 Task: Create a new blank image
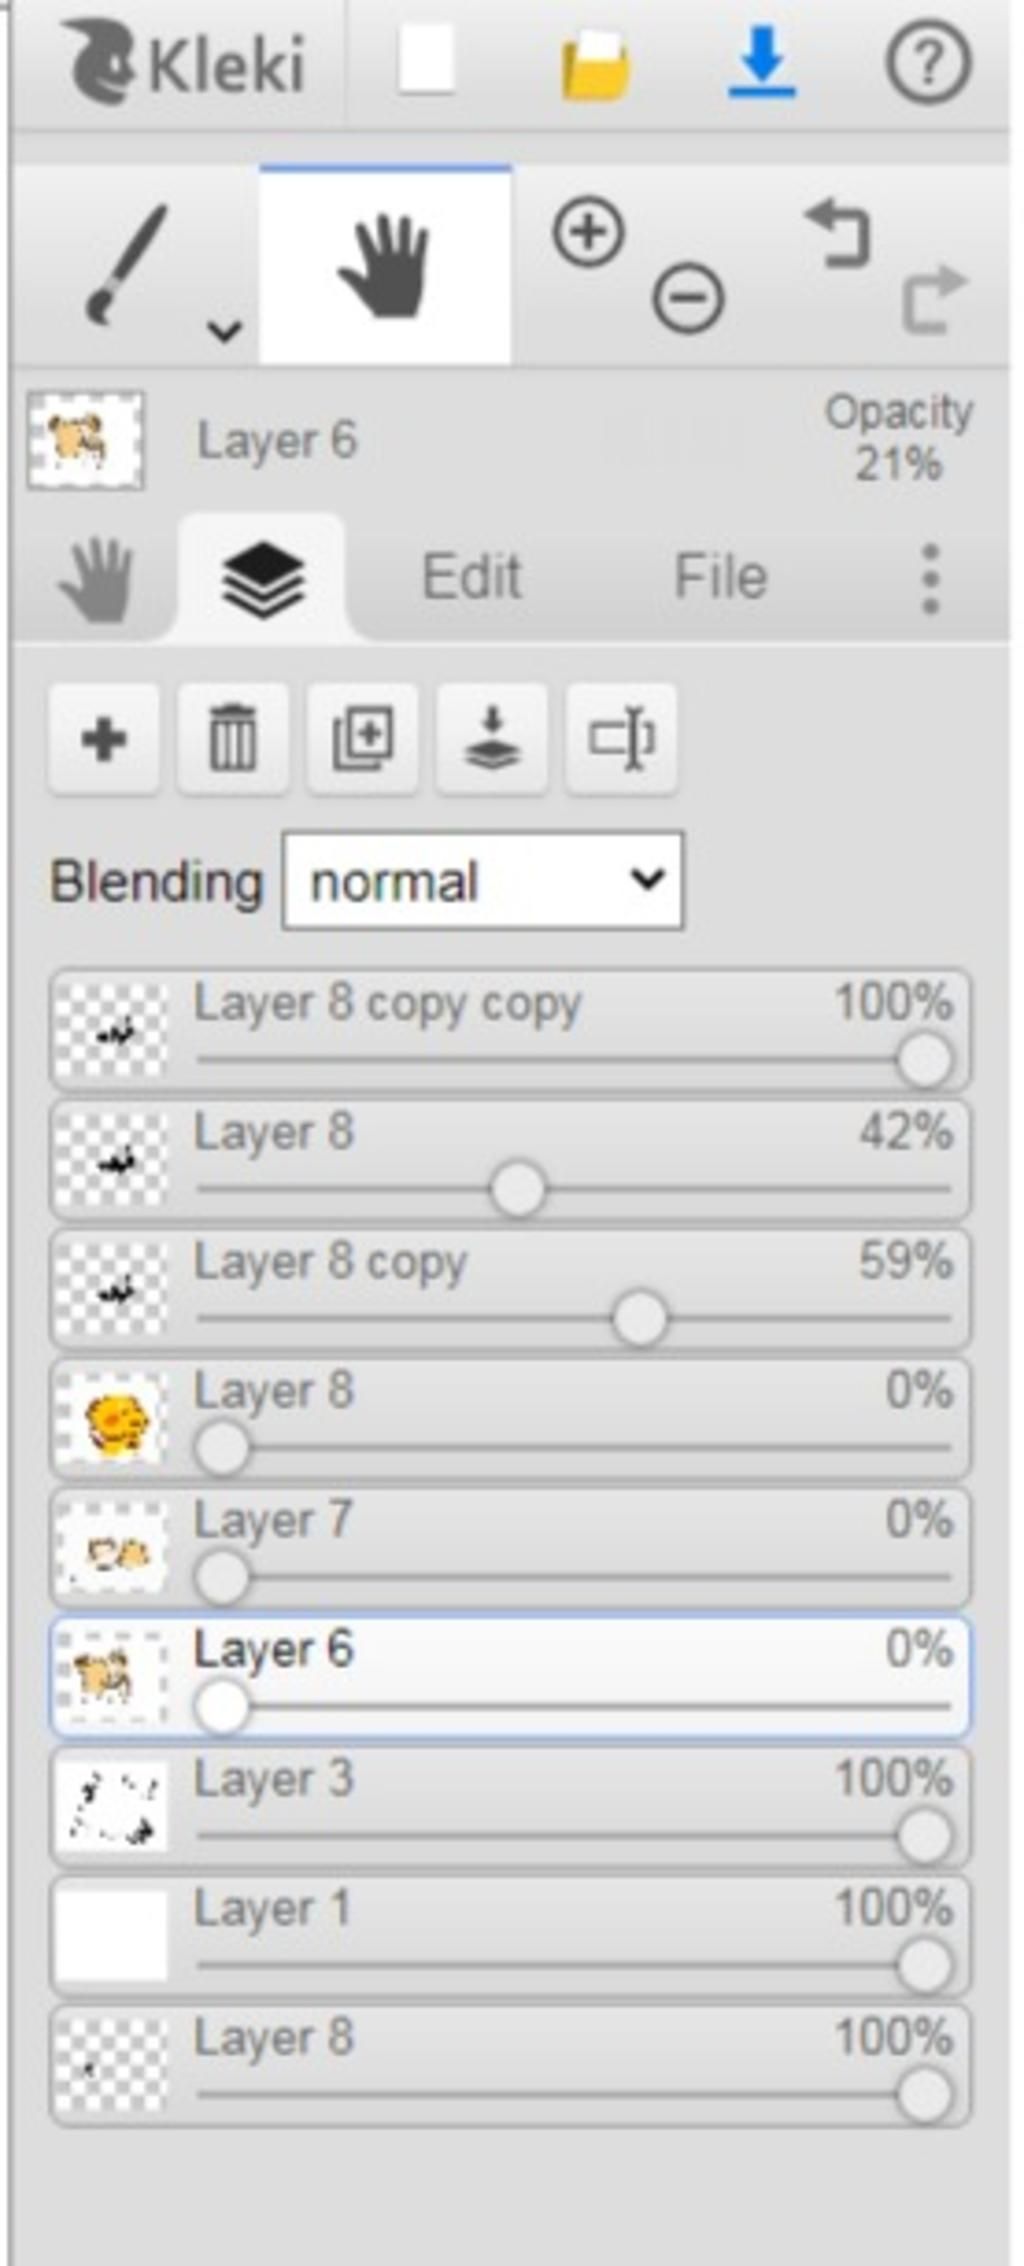427,62
